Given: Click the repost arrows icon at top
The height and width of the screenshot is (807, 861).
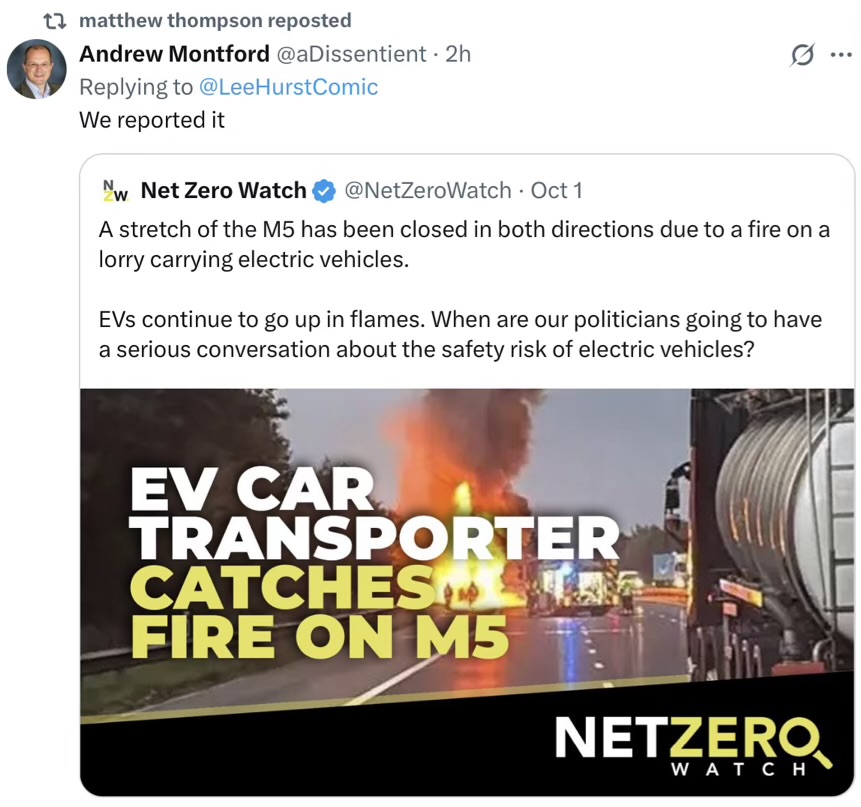Looking at the screenshot, I should pyautogui.click(x=55, y=20).
